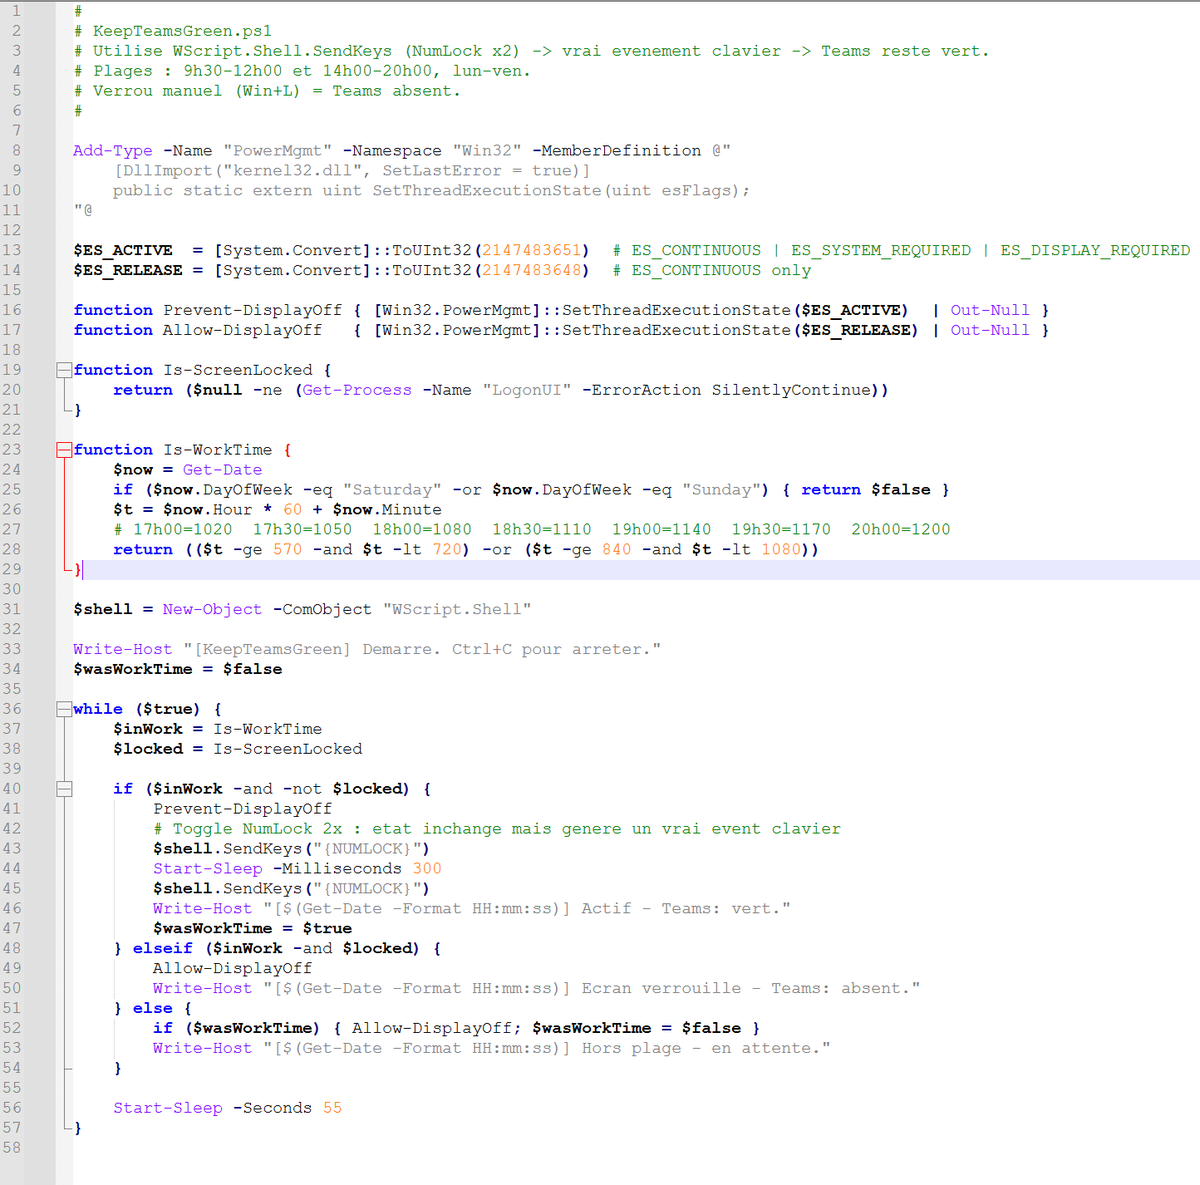
Task: Click '$inWork' in '$inWork = Is-WorkTime'
Action: click(x=148, y=729)
